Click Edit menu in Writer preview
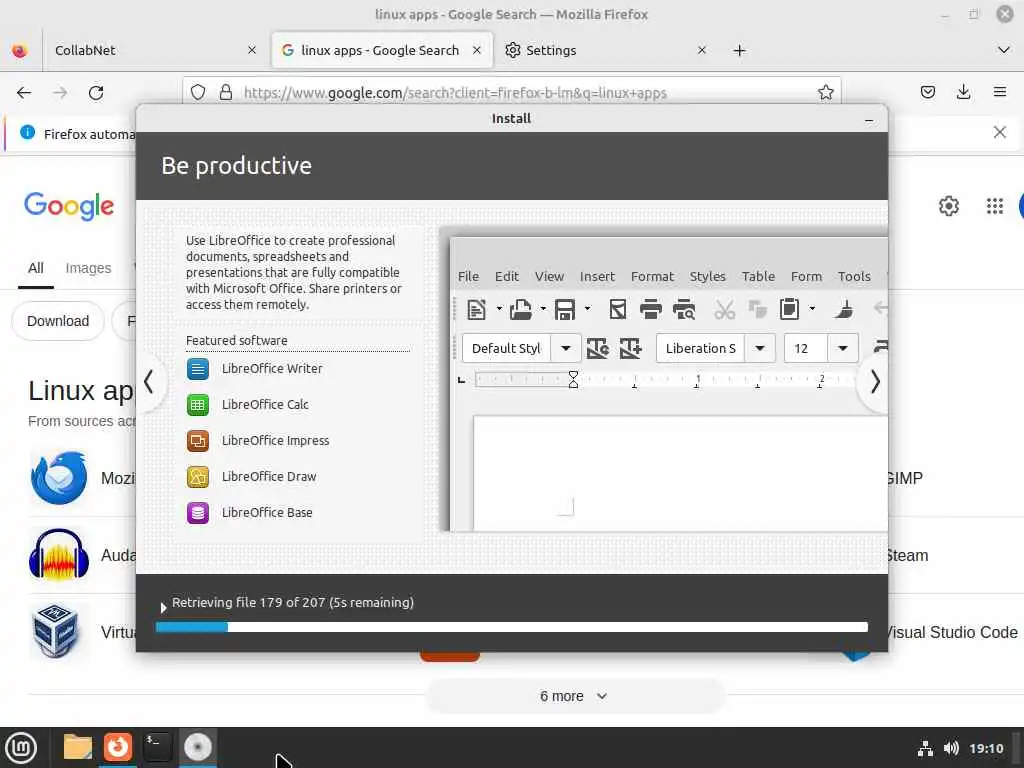 click(x=507, y=276)
